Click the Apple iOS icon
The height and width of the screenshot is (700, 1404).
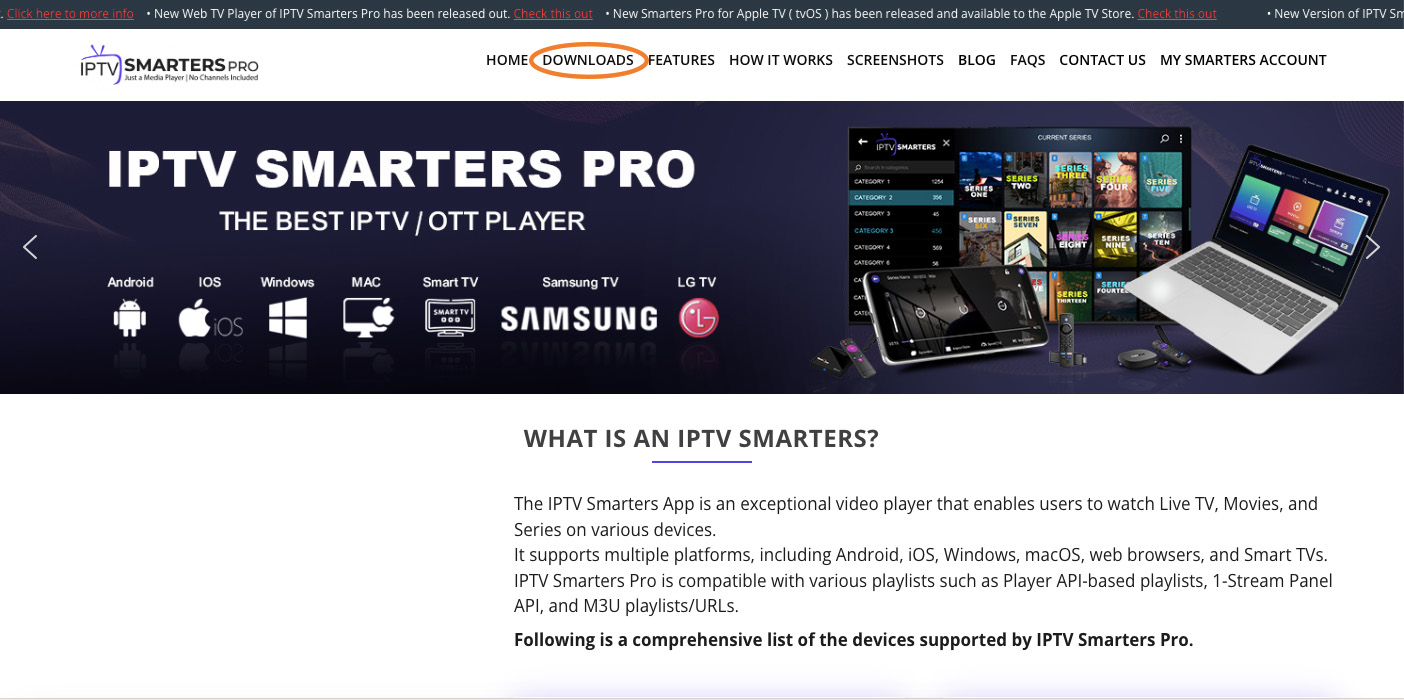tap(210, 319)
